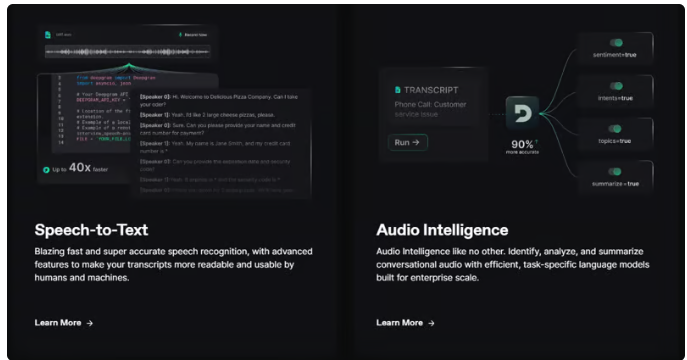Click the 'topics=true' label
The image size is (687, 360).
614,141
